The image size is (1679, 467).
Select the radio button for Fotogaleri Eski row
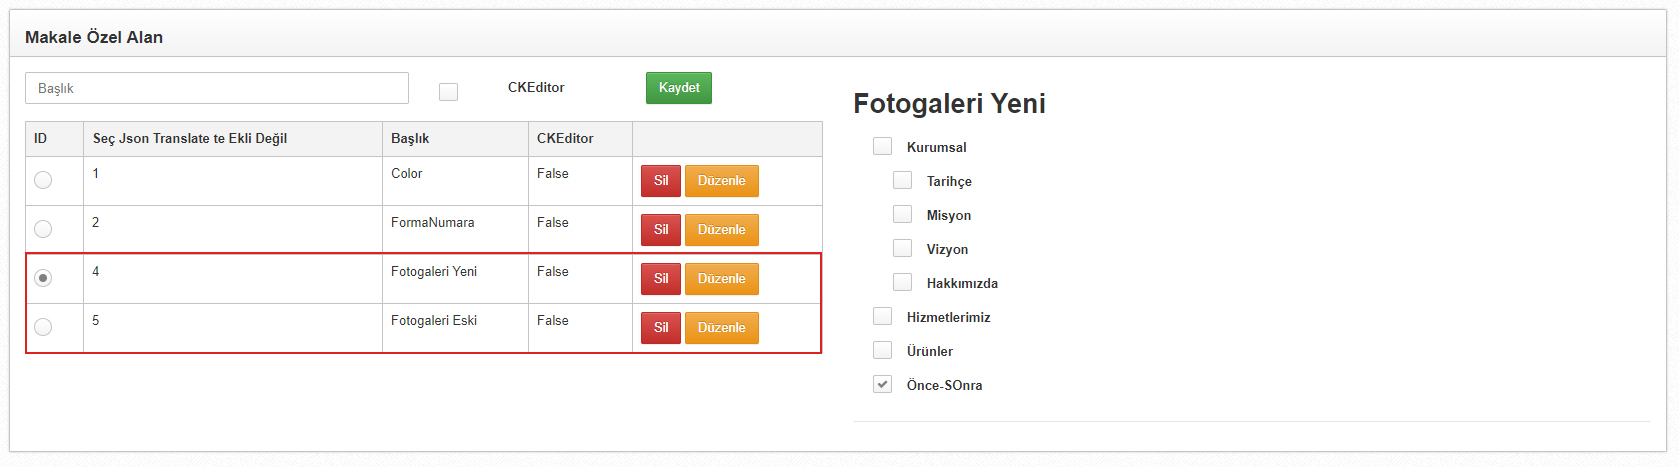click(x=43, y=327)
